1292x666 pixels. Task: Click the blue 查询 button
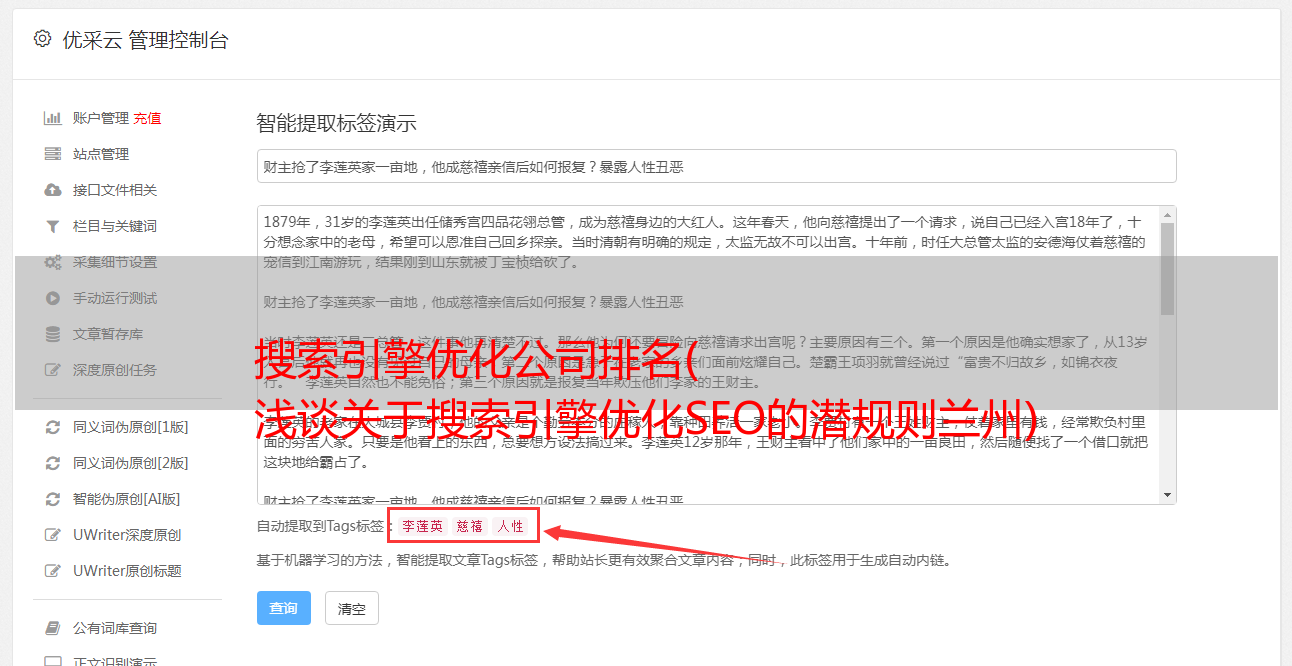click(x=284, y=608)
